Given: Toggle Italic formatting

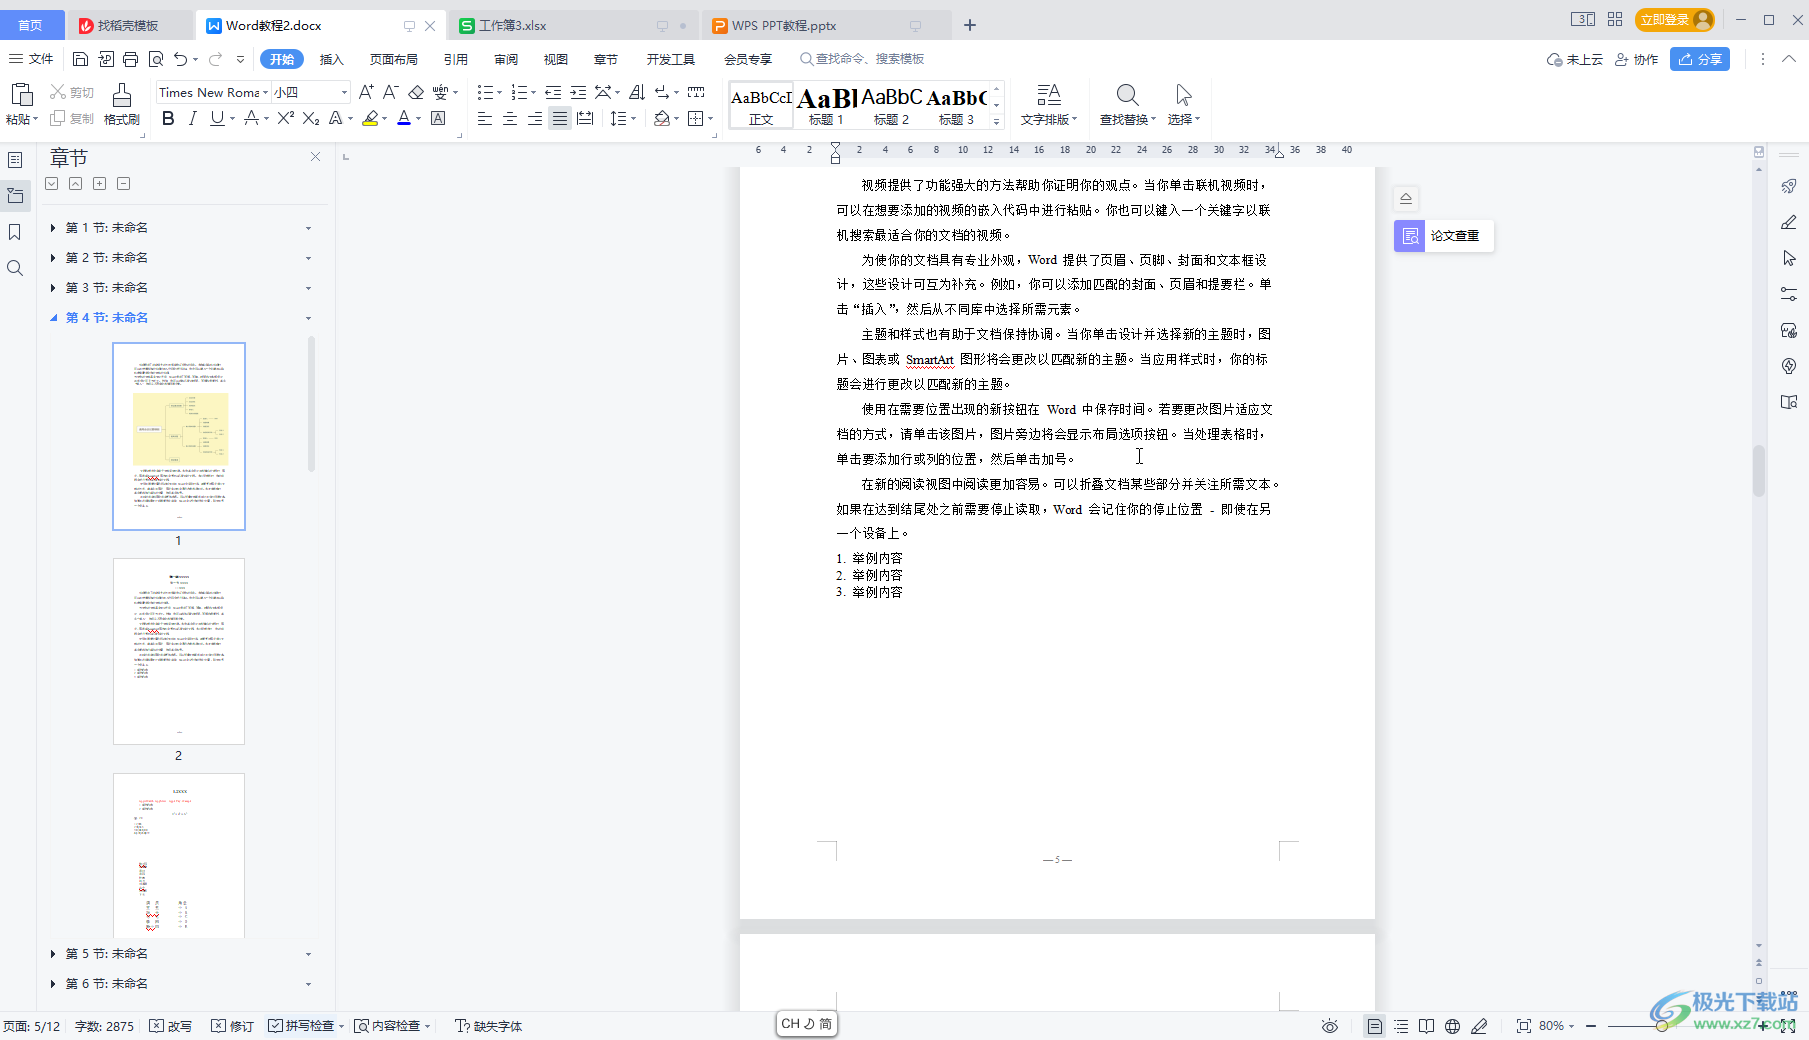Looking at the screenshot, I should tap(192, 119).
